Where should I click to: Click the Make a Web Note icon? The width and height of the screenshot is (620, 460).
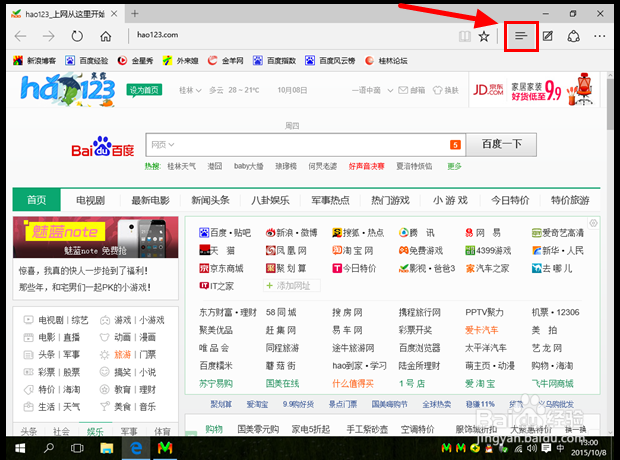pyautogui.click(x=548, y=36)
